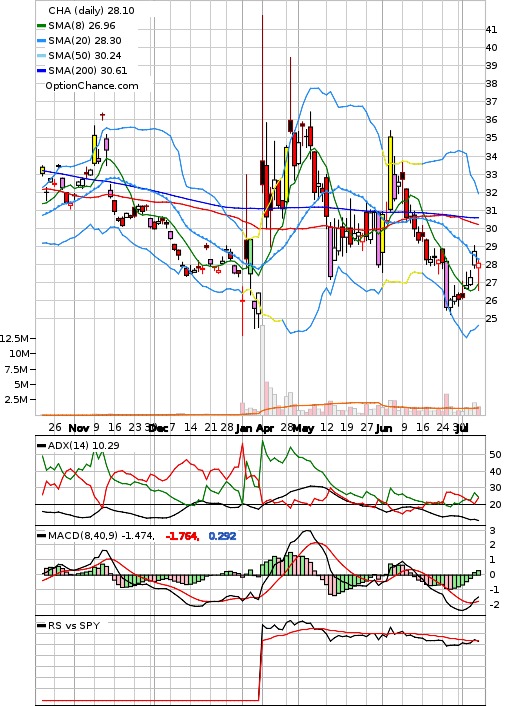This screenshot has height=706, width=526.
Task: Click the 10M volume axis label
Action: point(19,353)
